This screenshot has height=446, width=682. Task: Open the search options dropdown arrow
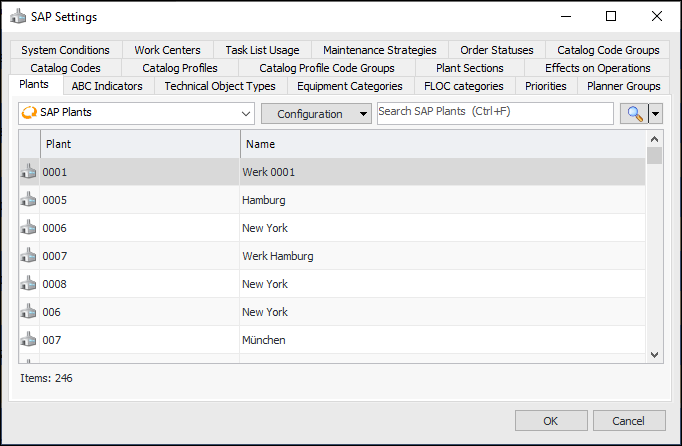click(x=656, y=114)
